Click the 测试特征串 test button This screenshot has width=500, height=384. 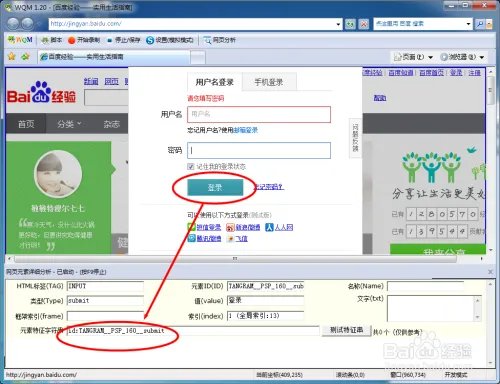pos(346,330)
